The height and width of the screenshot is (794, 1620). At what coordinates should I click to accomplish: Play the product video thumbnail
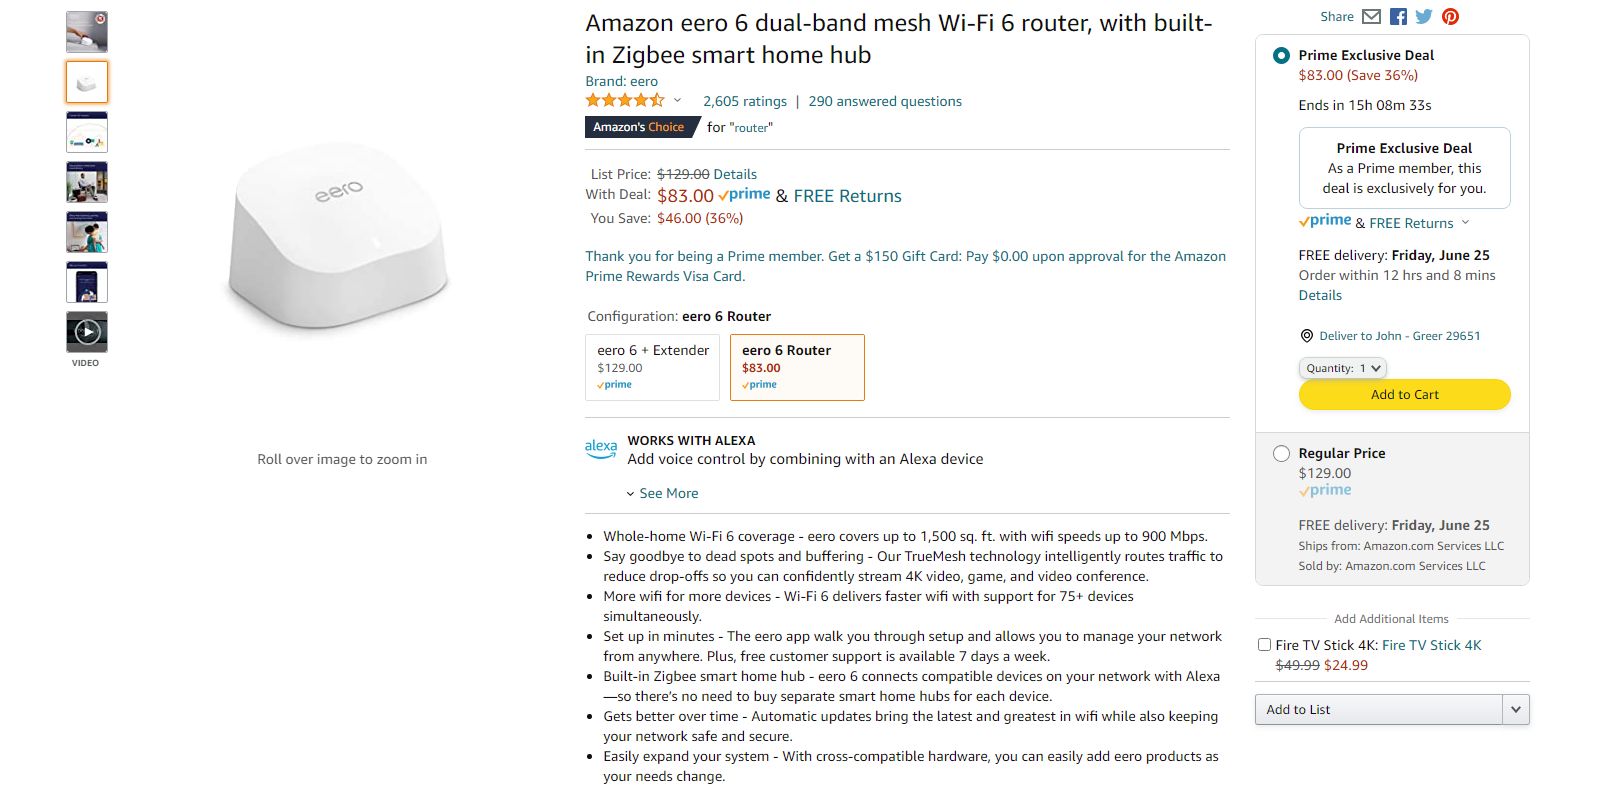click(87, 331)
